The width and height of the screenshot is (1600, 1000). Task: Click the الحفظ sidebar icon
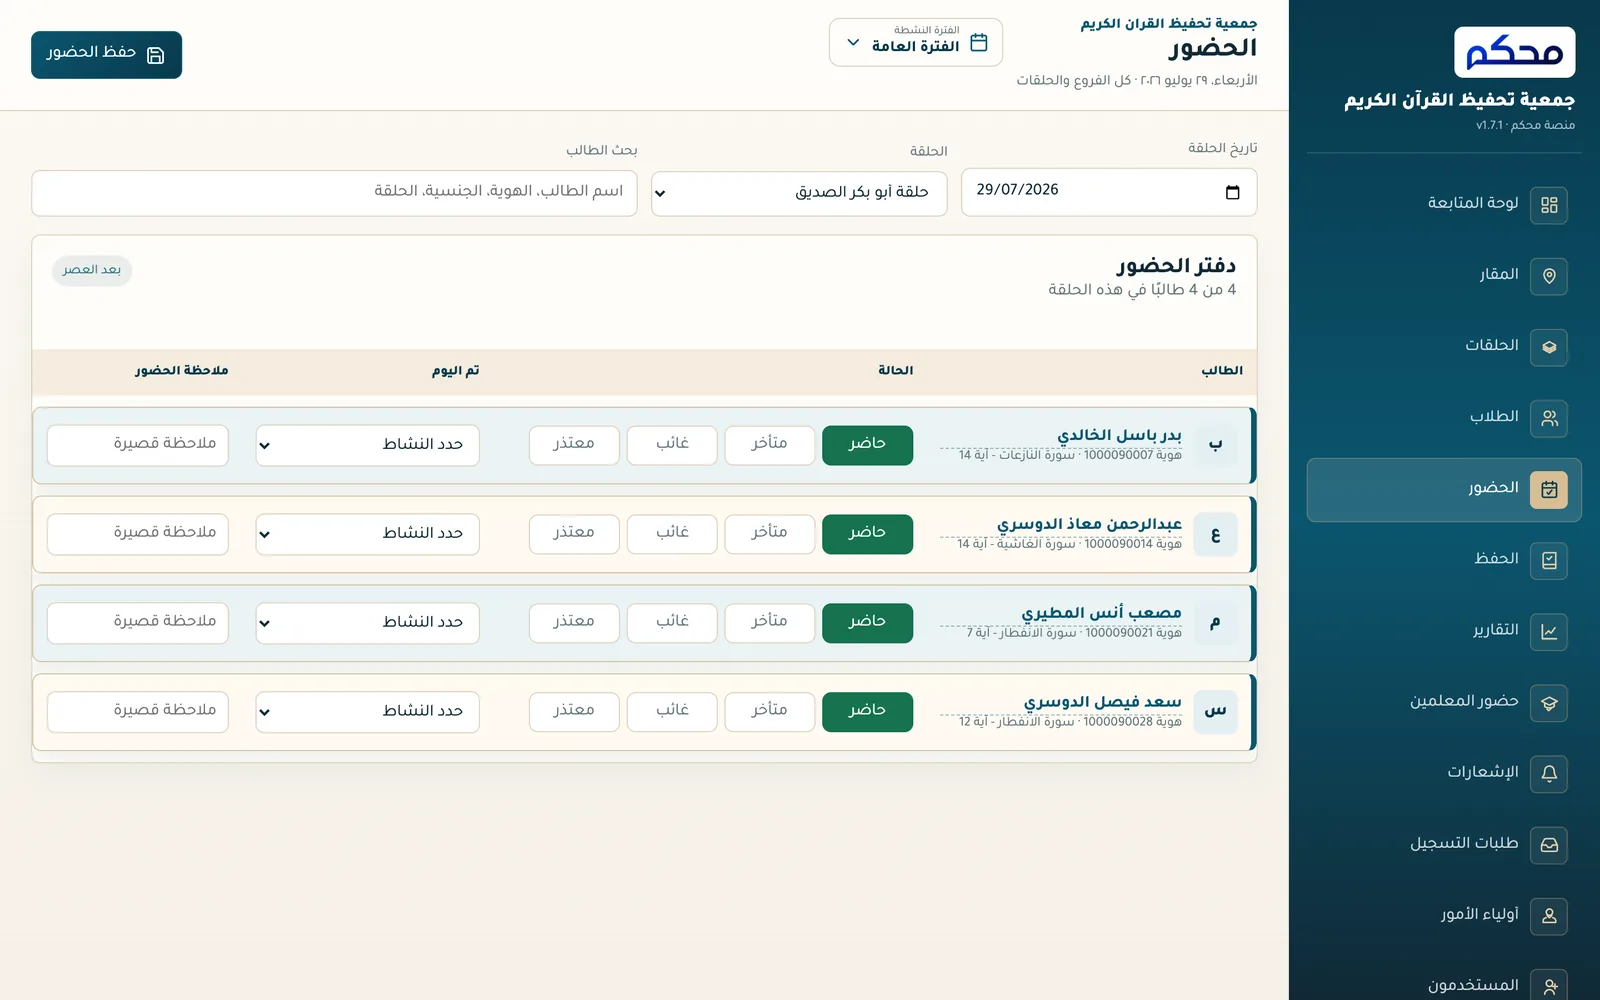(x=1549, y=561)
